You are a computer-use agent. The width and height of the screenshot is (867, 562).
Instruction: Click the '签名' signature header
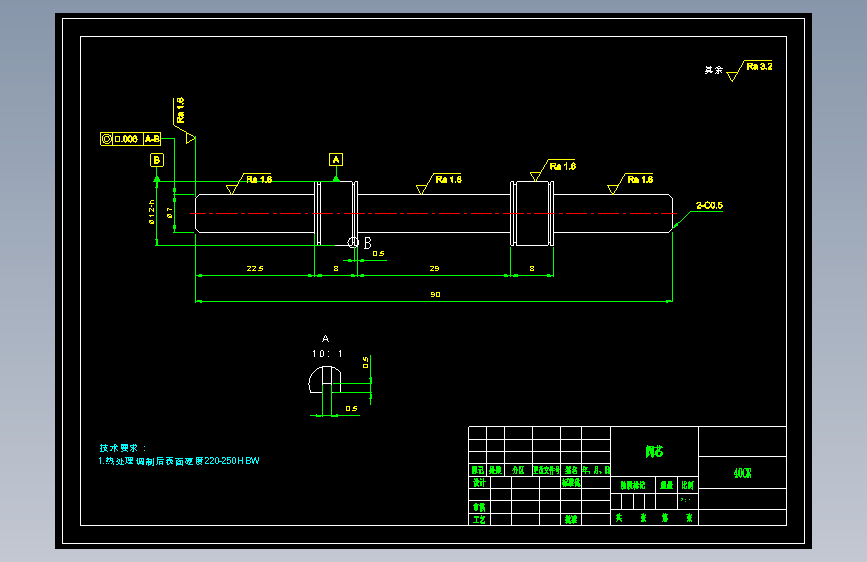571,470
